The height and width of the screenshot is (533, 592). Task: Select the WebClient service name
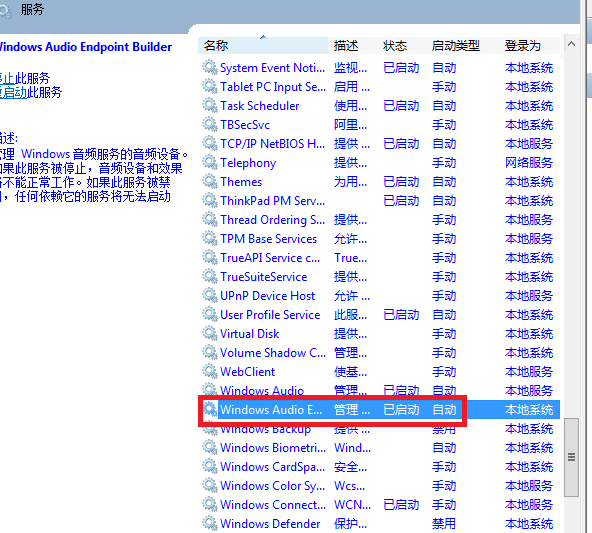(248, 372)
